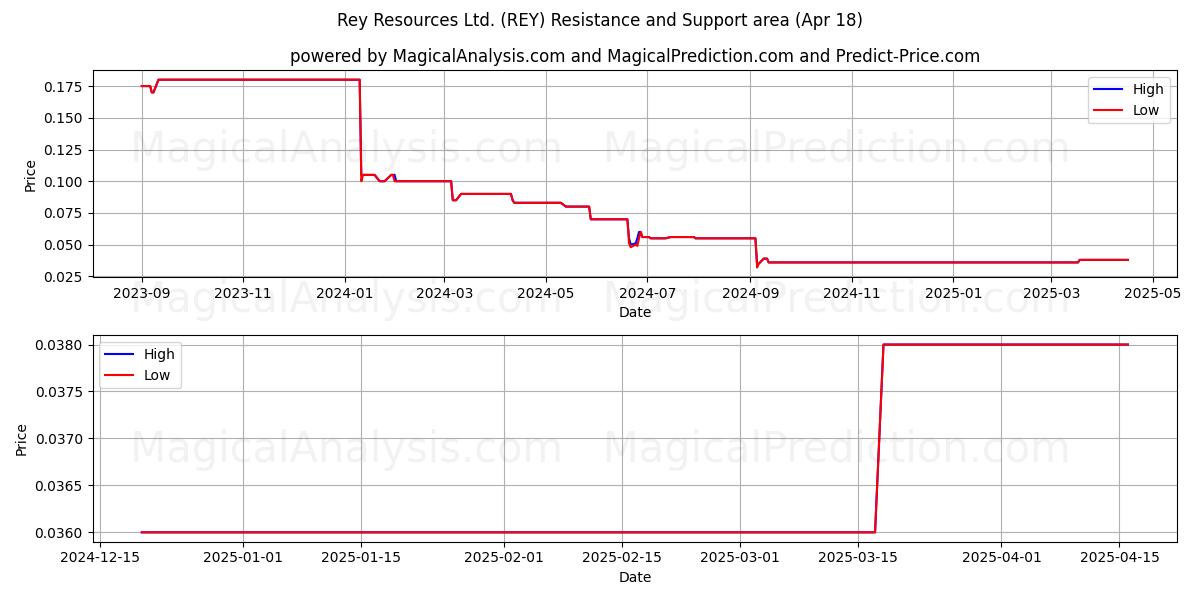Click the 2024-12-15 date tick label

(99, 558)
